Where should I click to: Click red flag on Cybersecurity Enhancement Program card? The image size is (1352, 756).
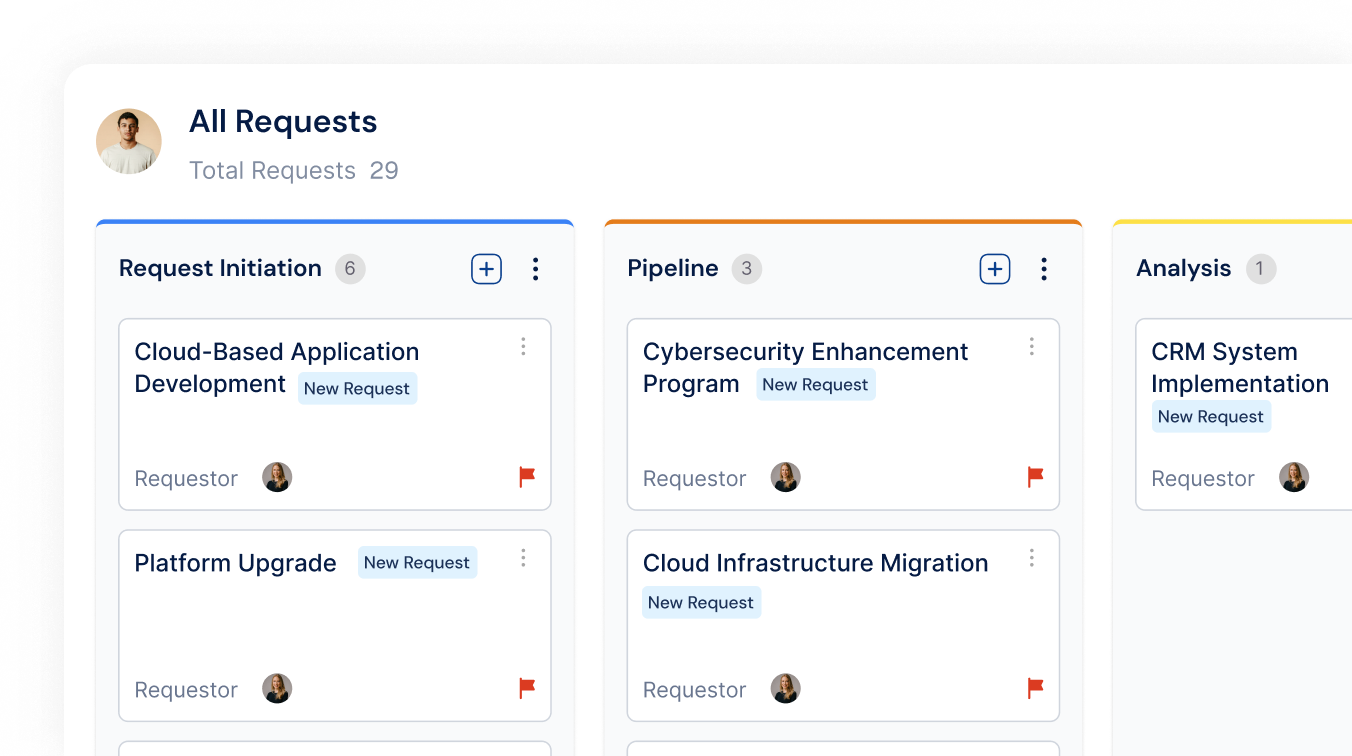point(1036,477)
